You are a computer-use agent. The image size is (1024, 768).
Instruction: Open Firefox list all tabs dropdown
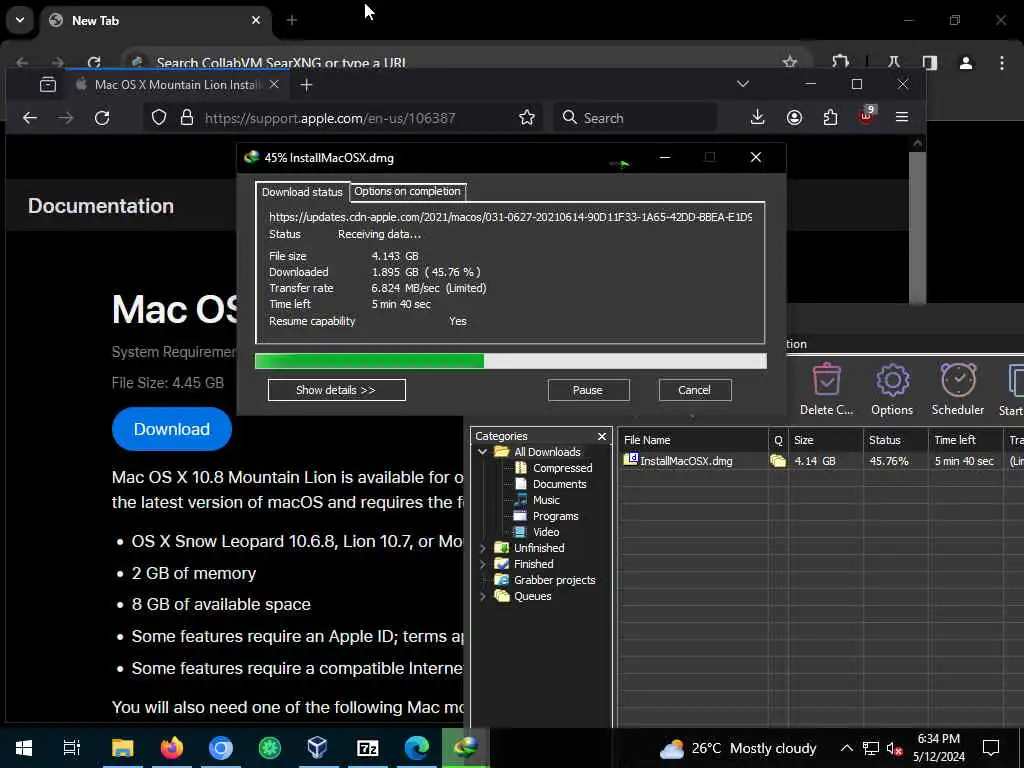click(x=743, y=84)
